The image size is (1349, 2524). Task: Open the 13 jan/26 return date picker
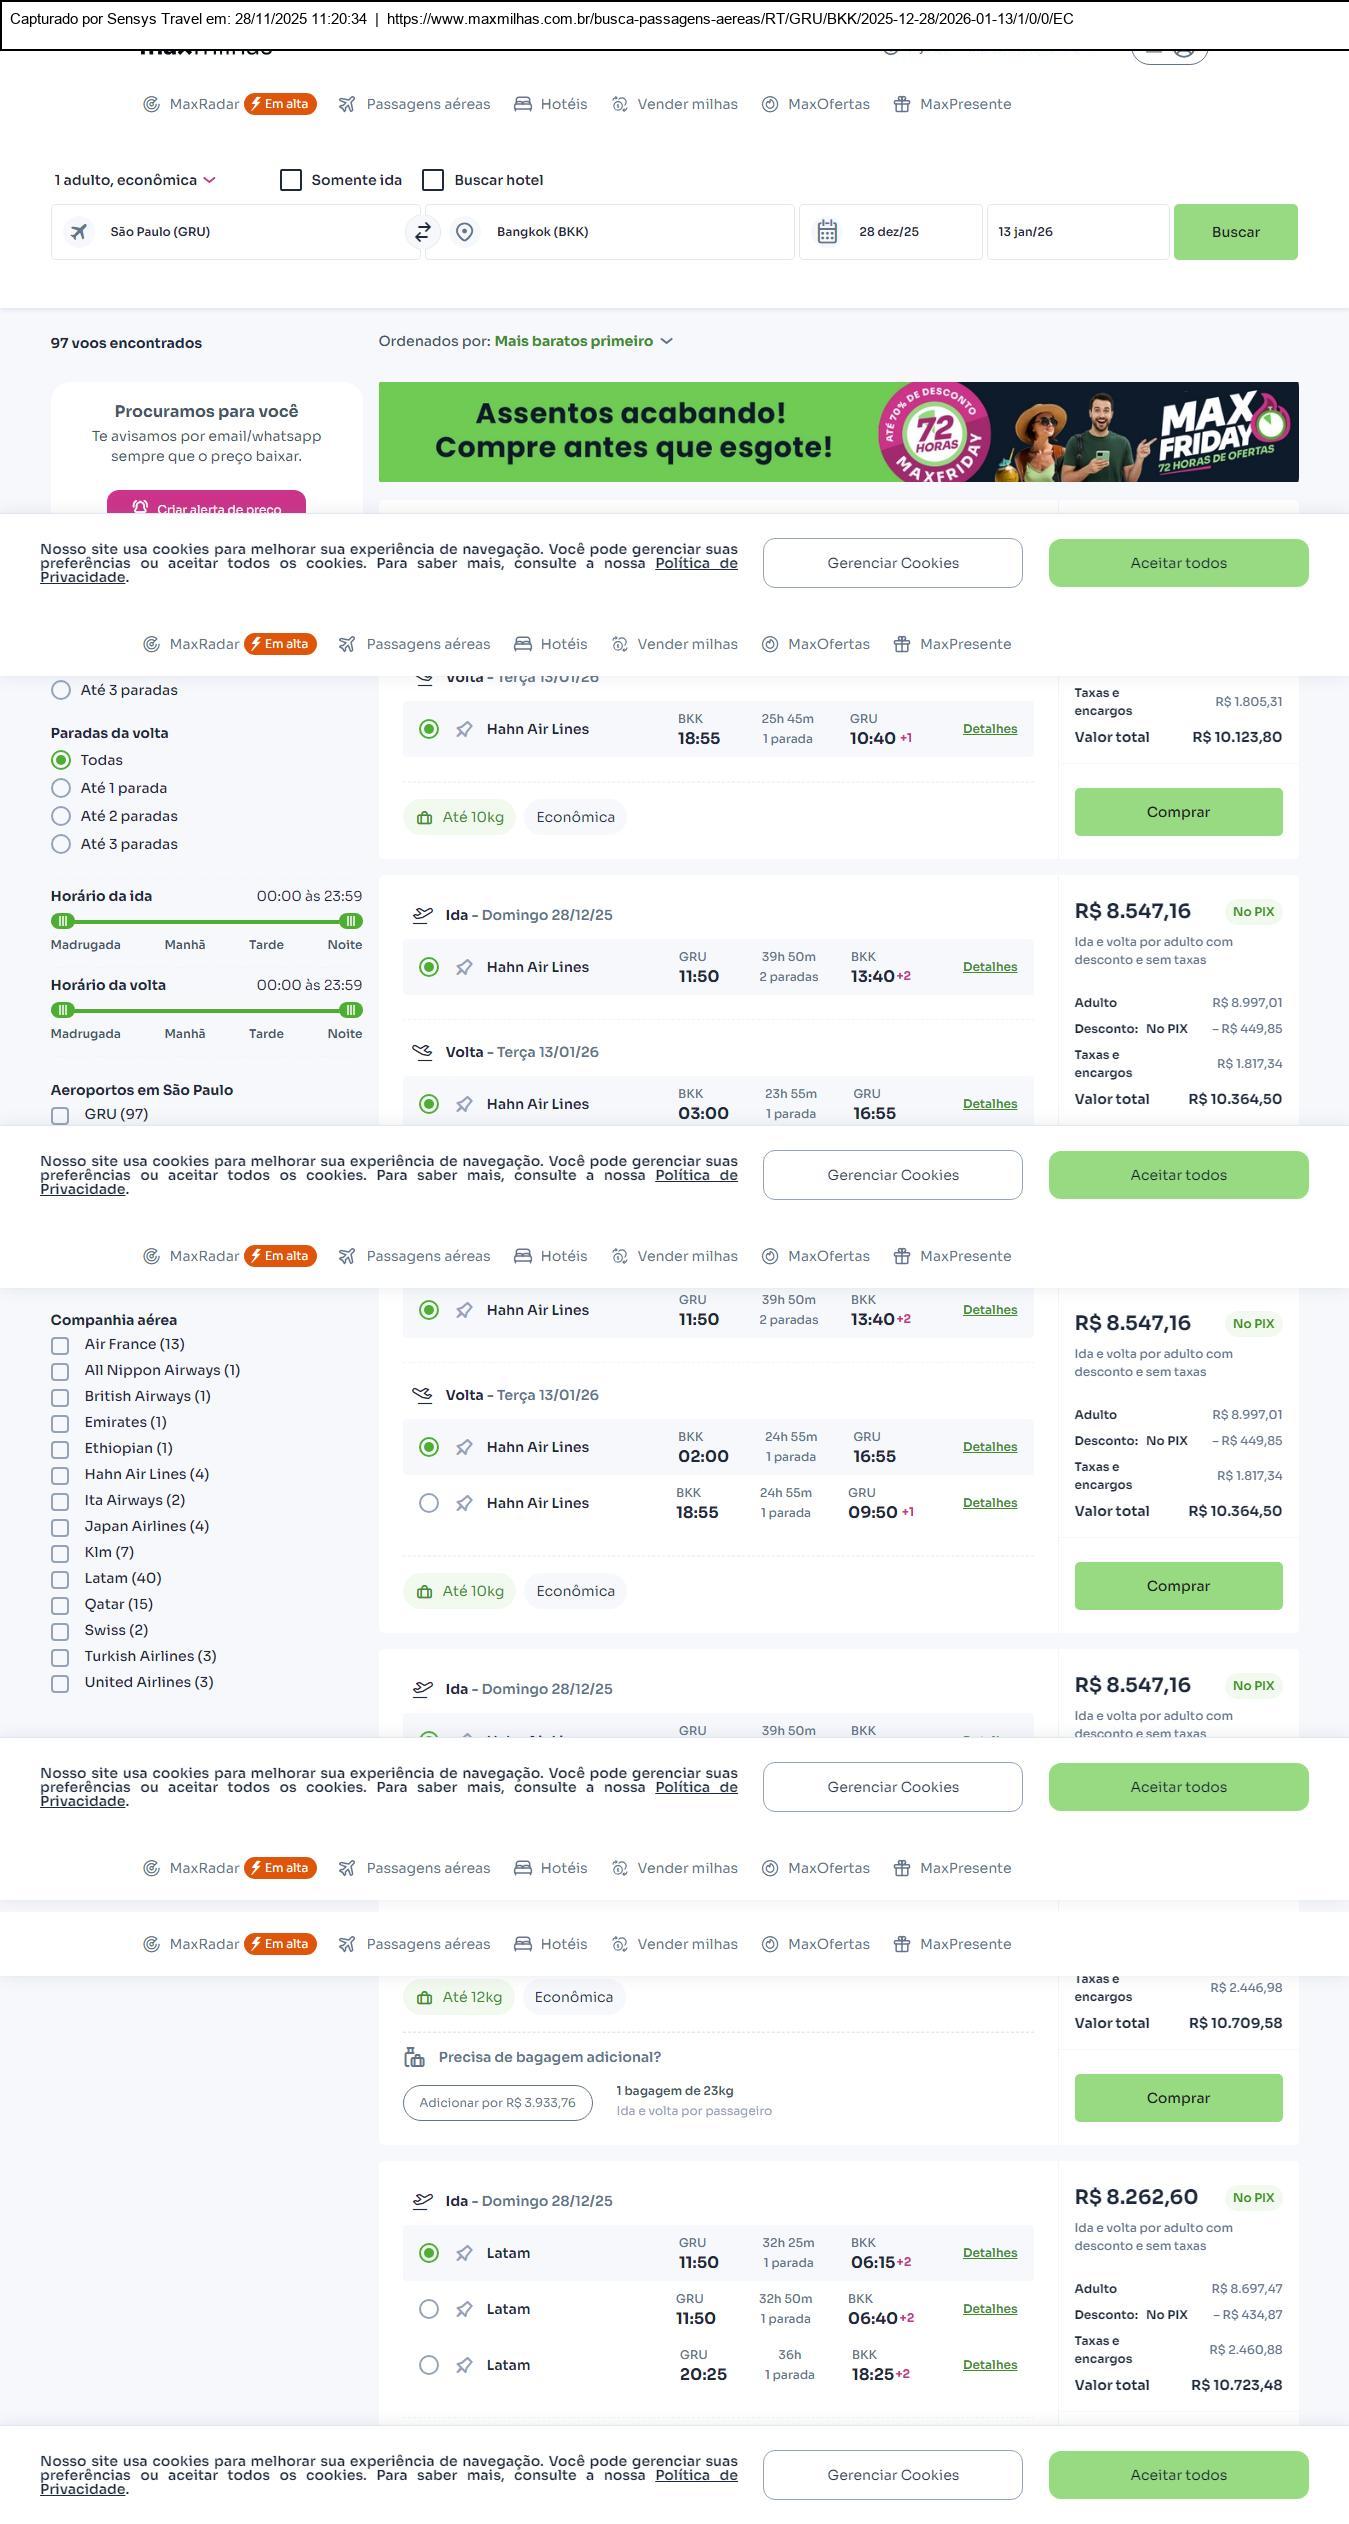click(x=1077, y=232)
